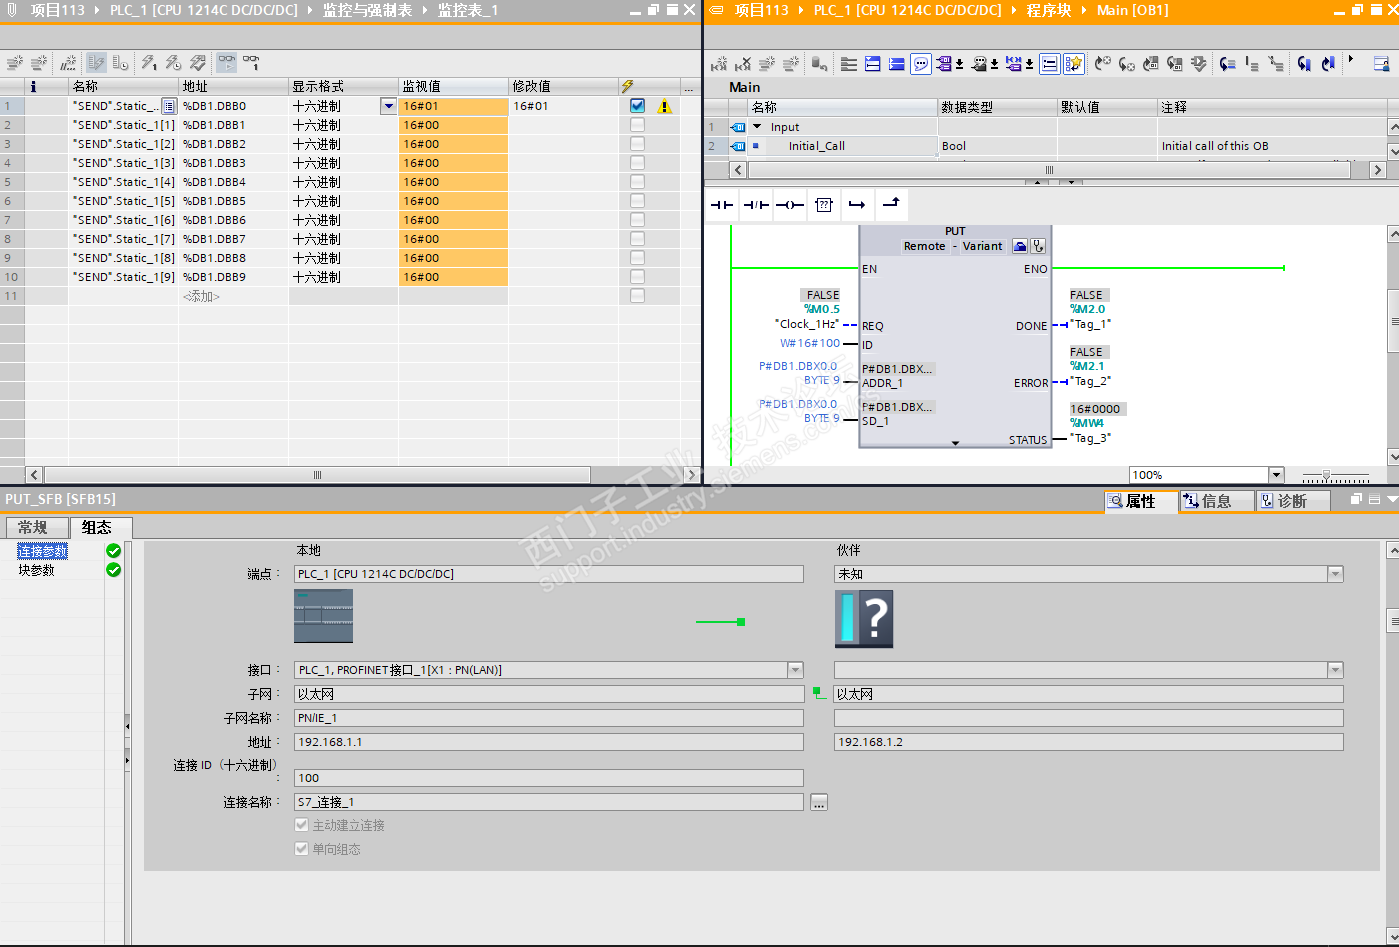Screen dimensions: 1399x947
Task: Open display format dropdown for first row
Action: tap(388, 106)
